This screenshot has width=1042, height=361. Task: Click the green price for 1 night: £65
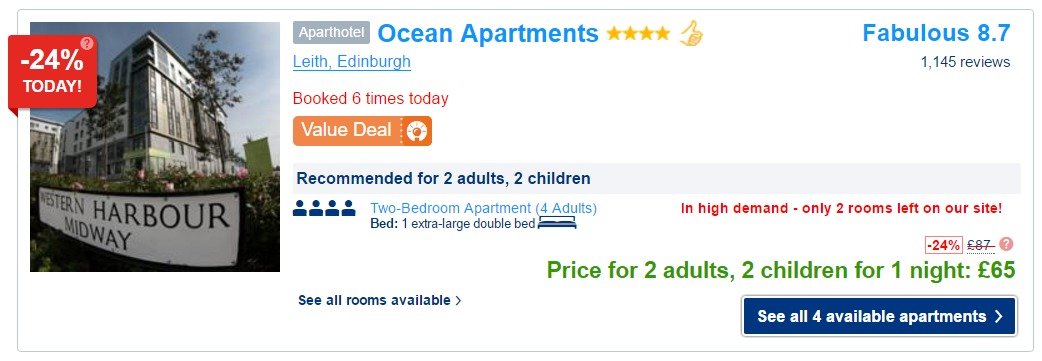click(781, 271)
